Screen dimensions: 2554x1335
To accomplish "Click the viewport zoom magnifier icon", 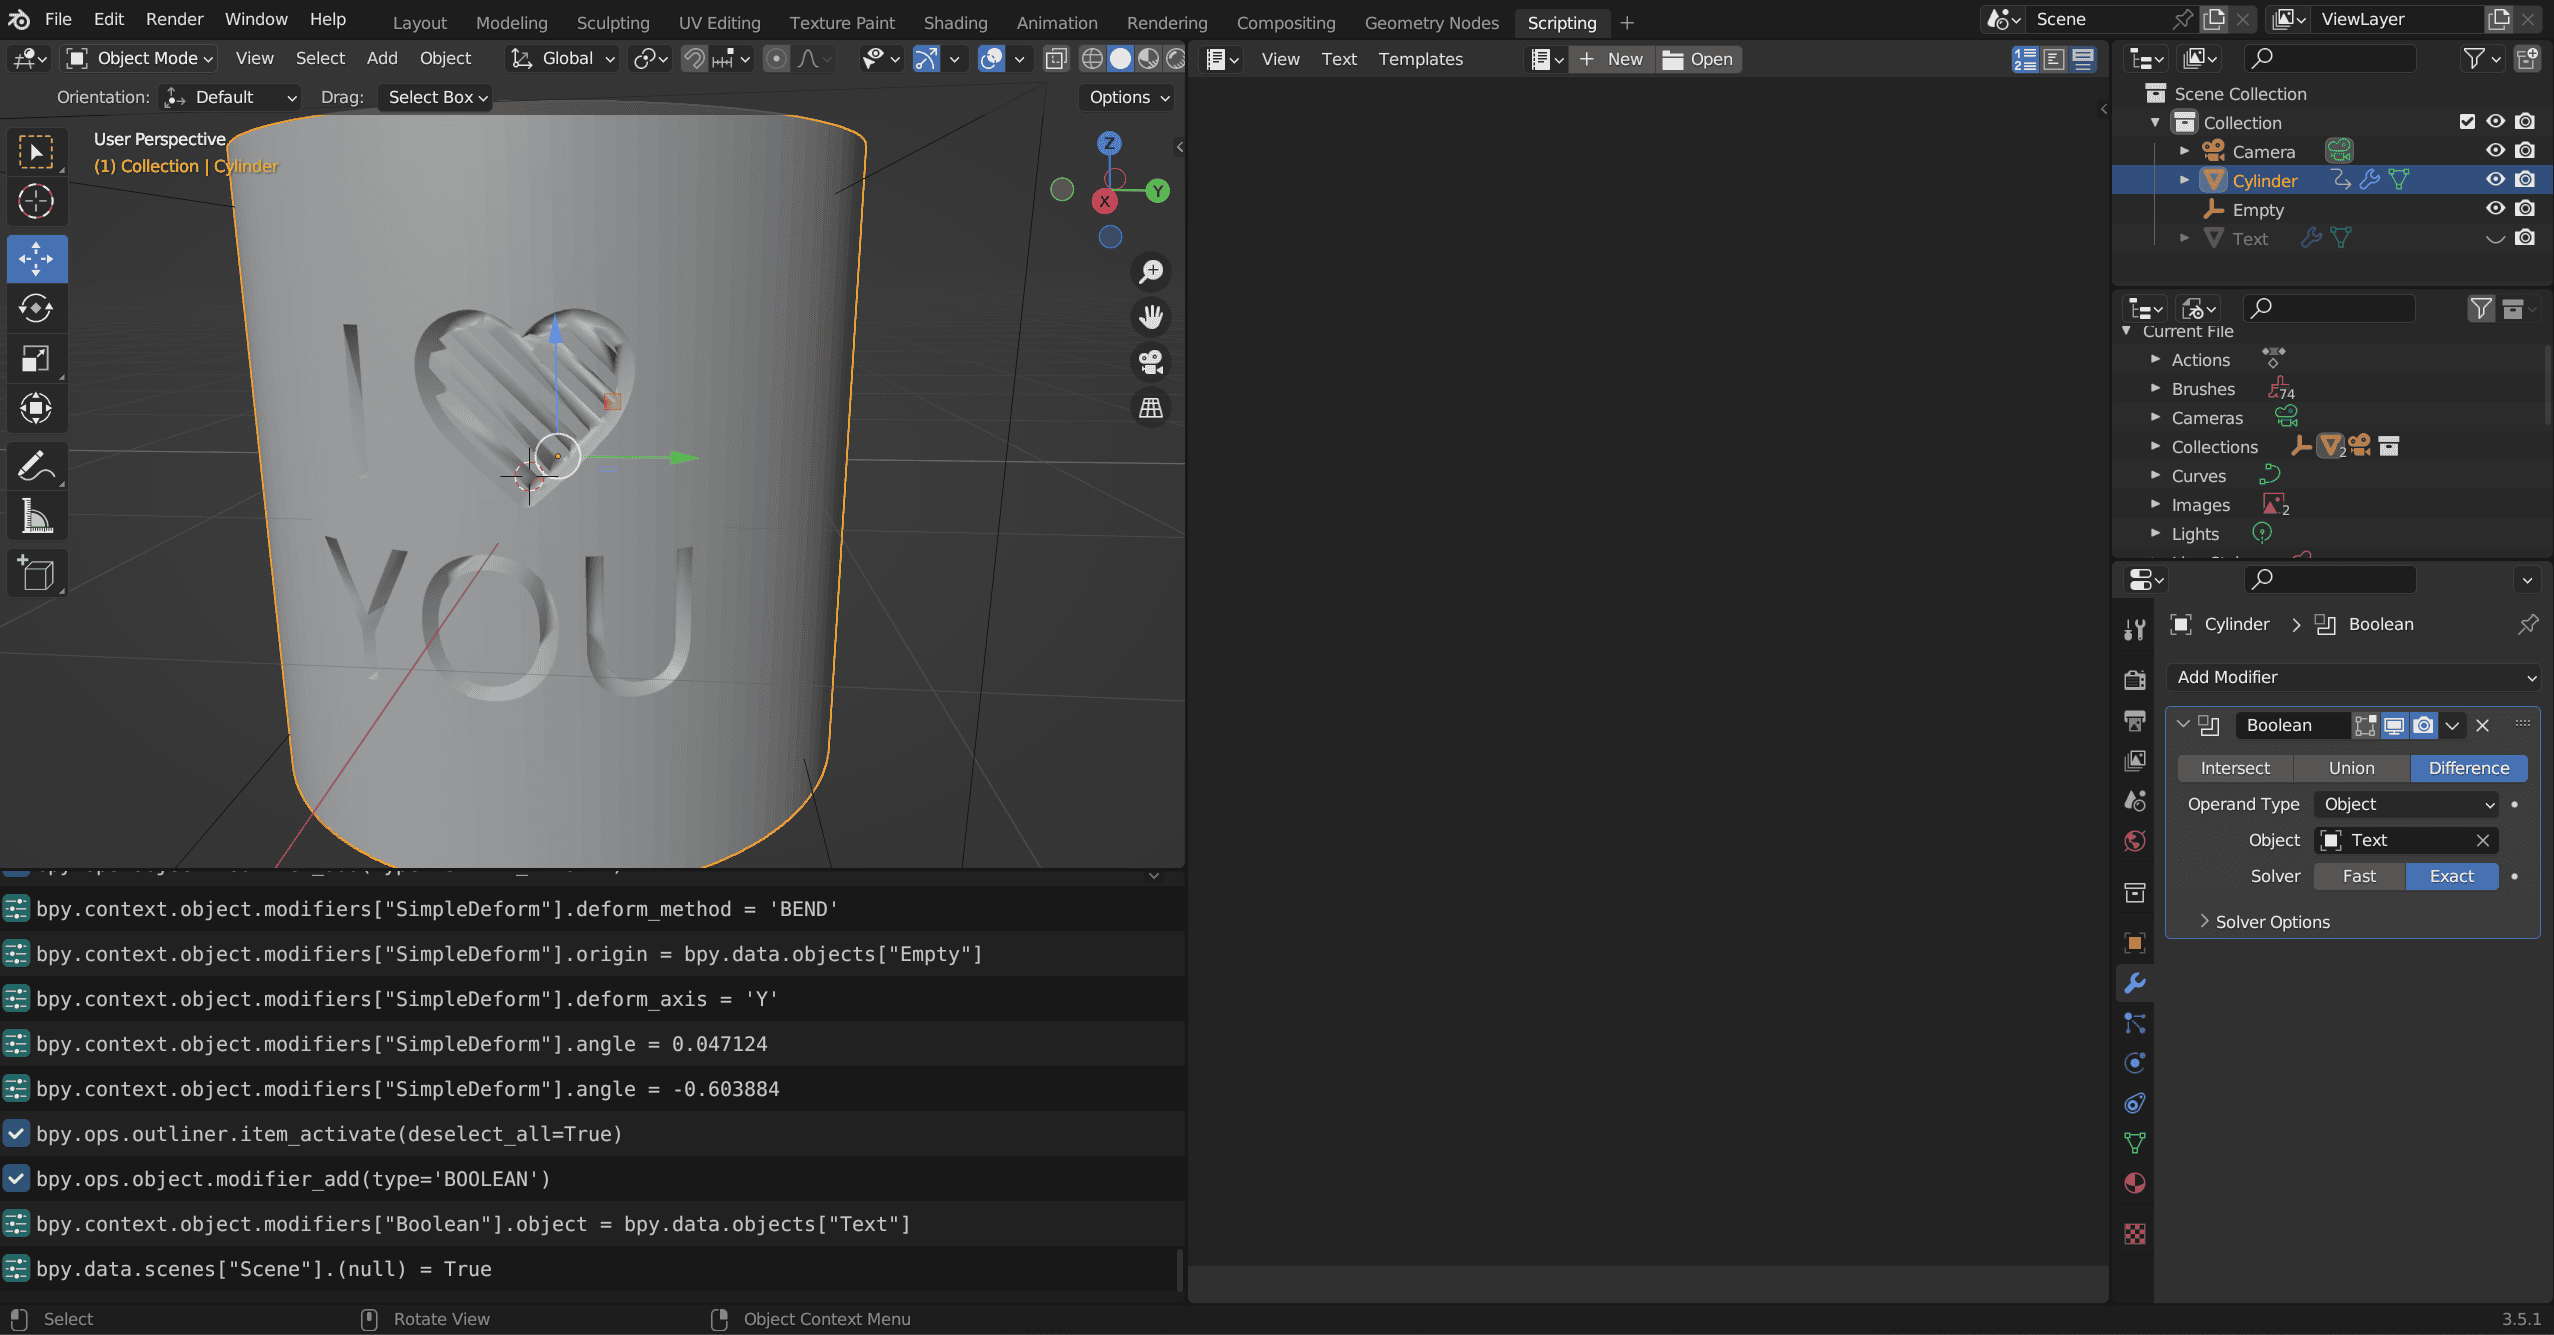I will 1152,271.
